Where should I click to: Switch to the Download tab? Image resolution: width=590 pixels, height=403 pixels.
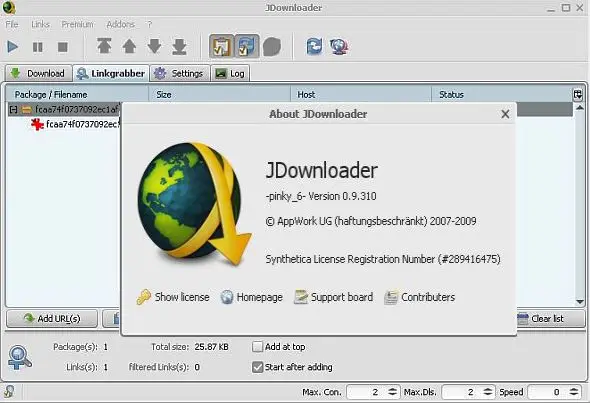coord(38,73)
